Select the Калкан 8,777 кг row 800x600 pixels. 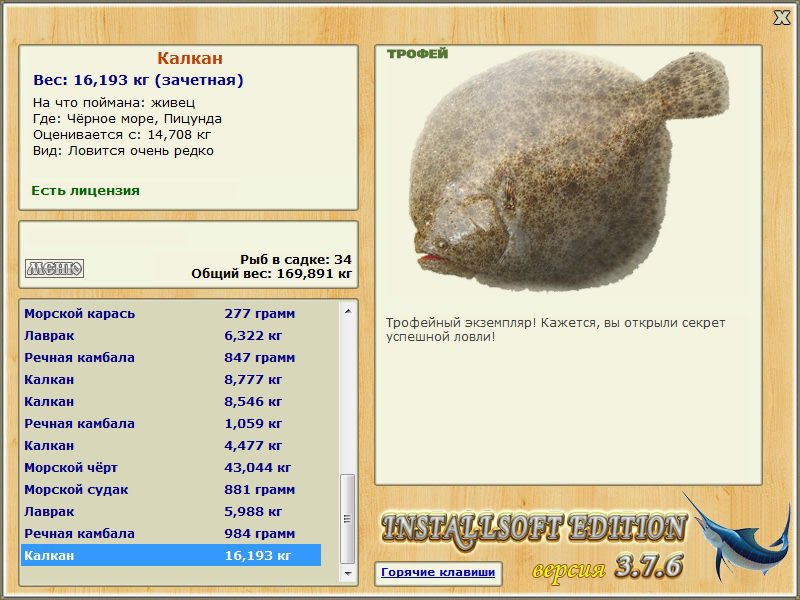pyautogui.click(x=171, y=379)
